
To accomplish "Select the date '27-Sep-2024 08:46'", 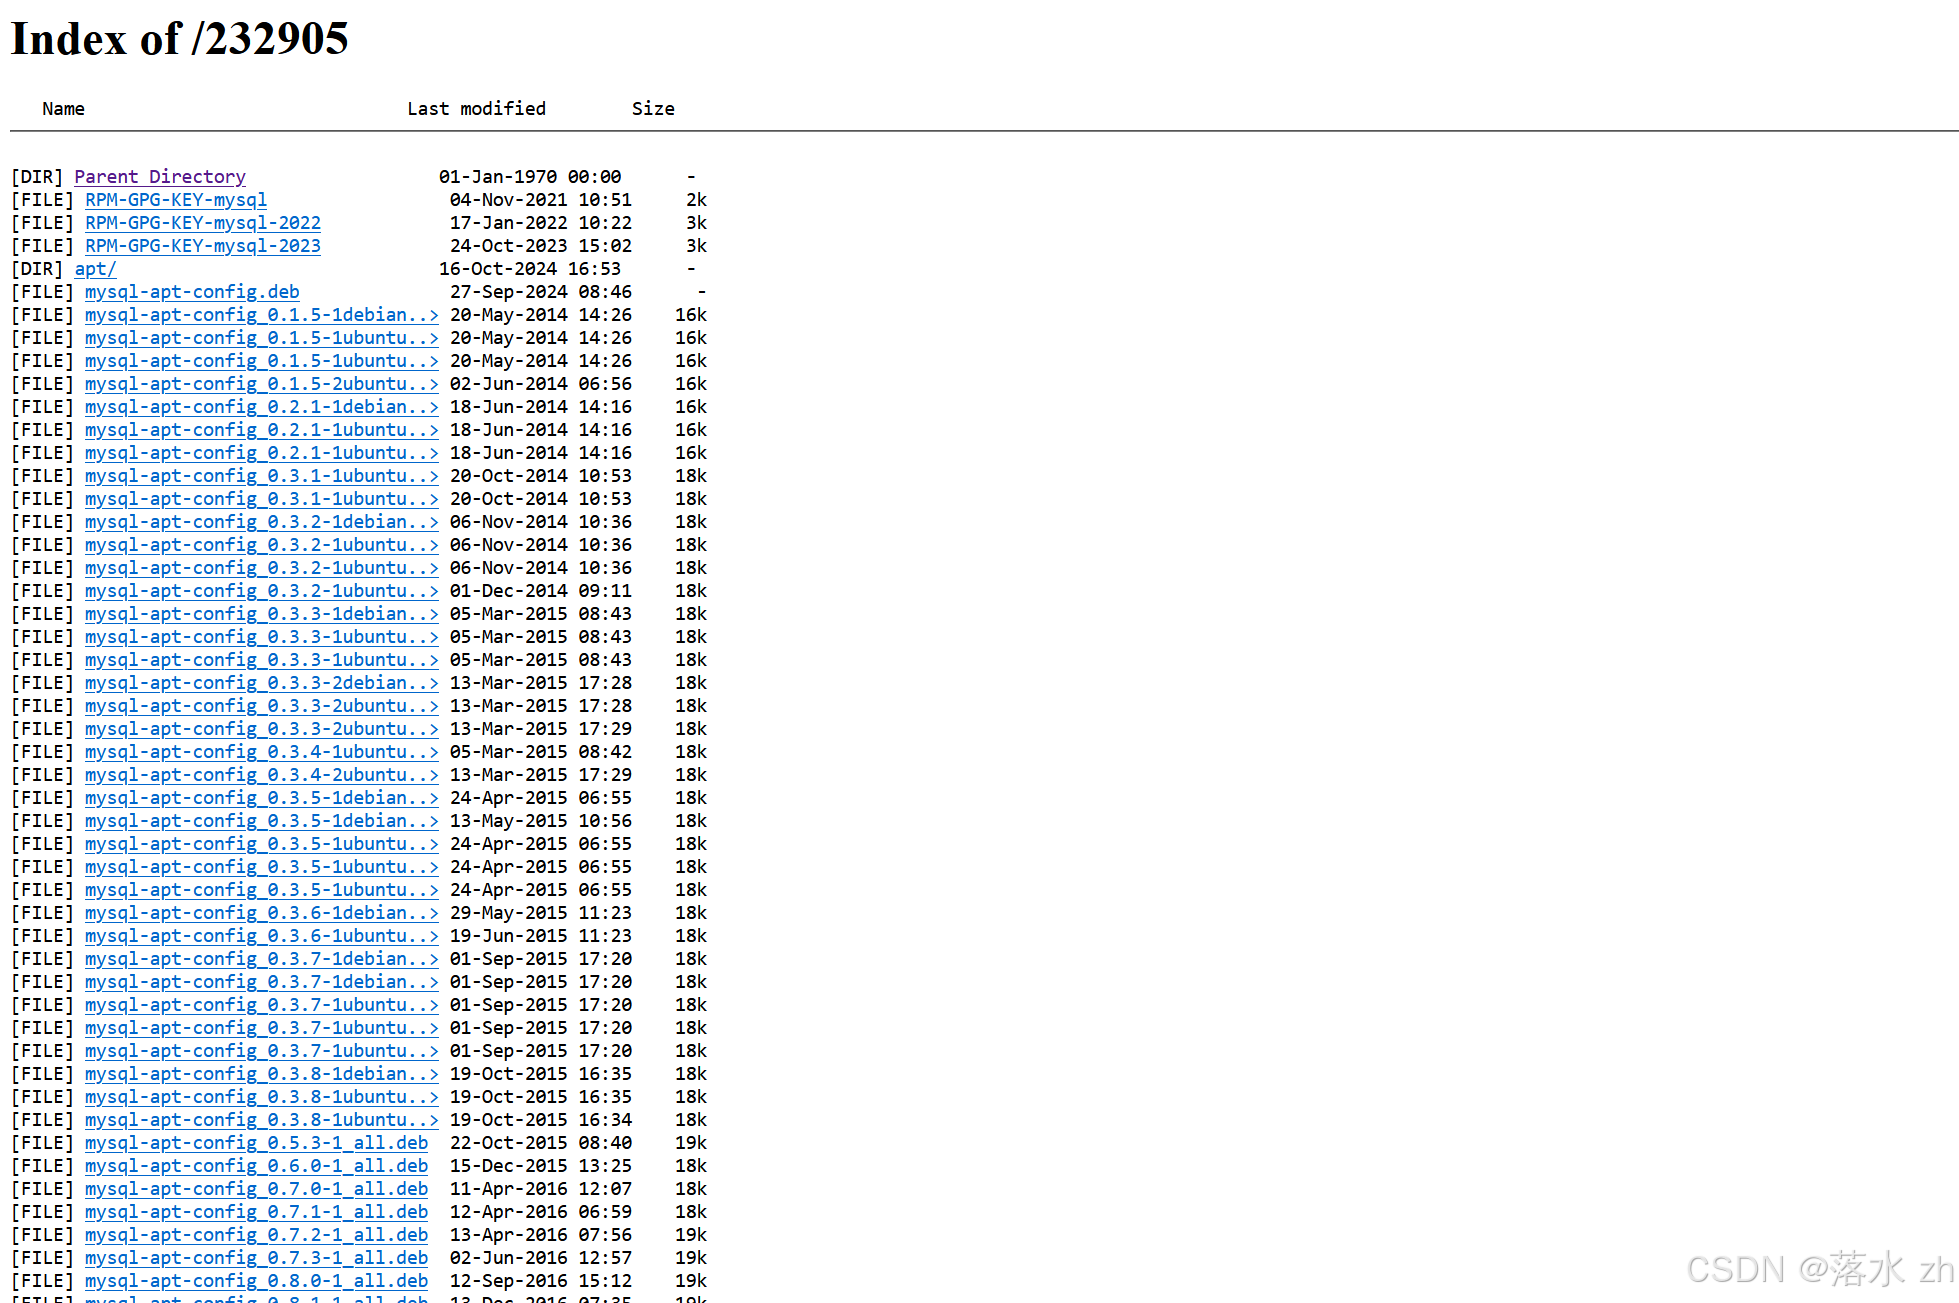I will point(541,292).
